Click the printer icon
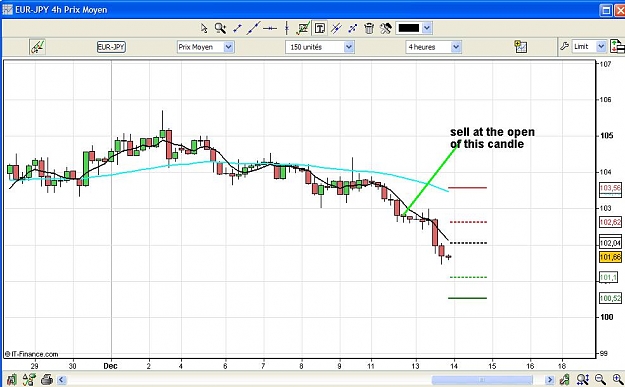 pyautogui.click(x=47, y=379)
